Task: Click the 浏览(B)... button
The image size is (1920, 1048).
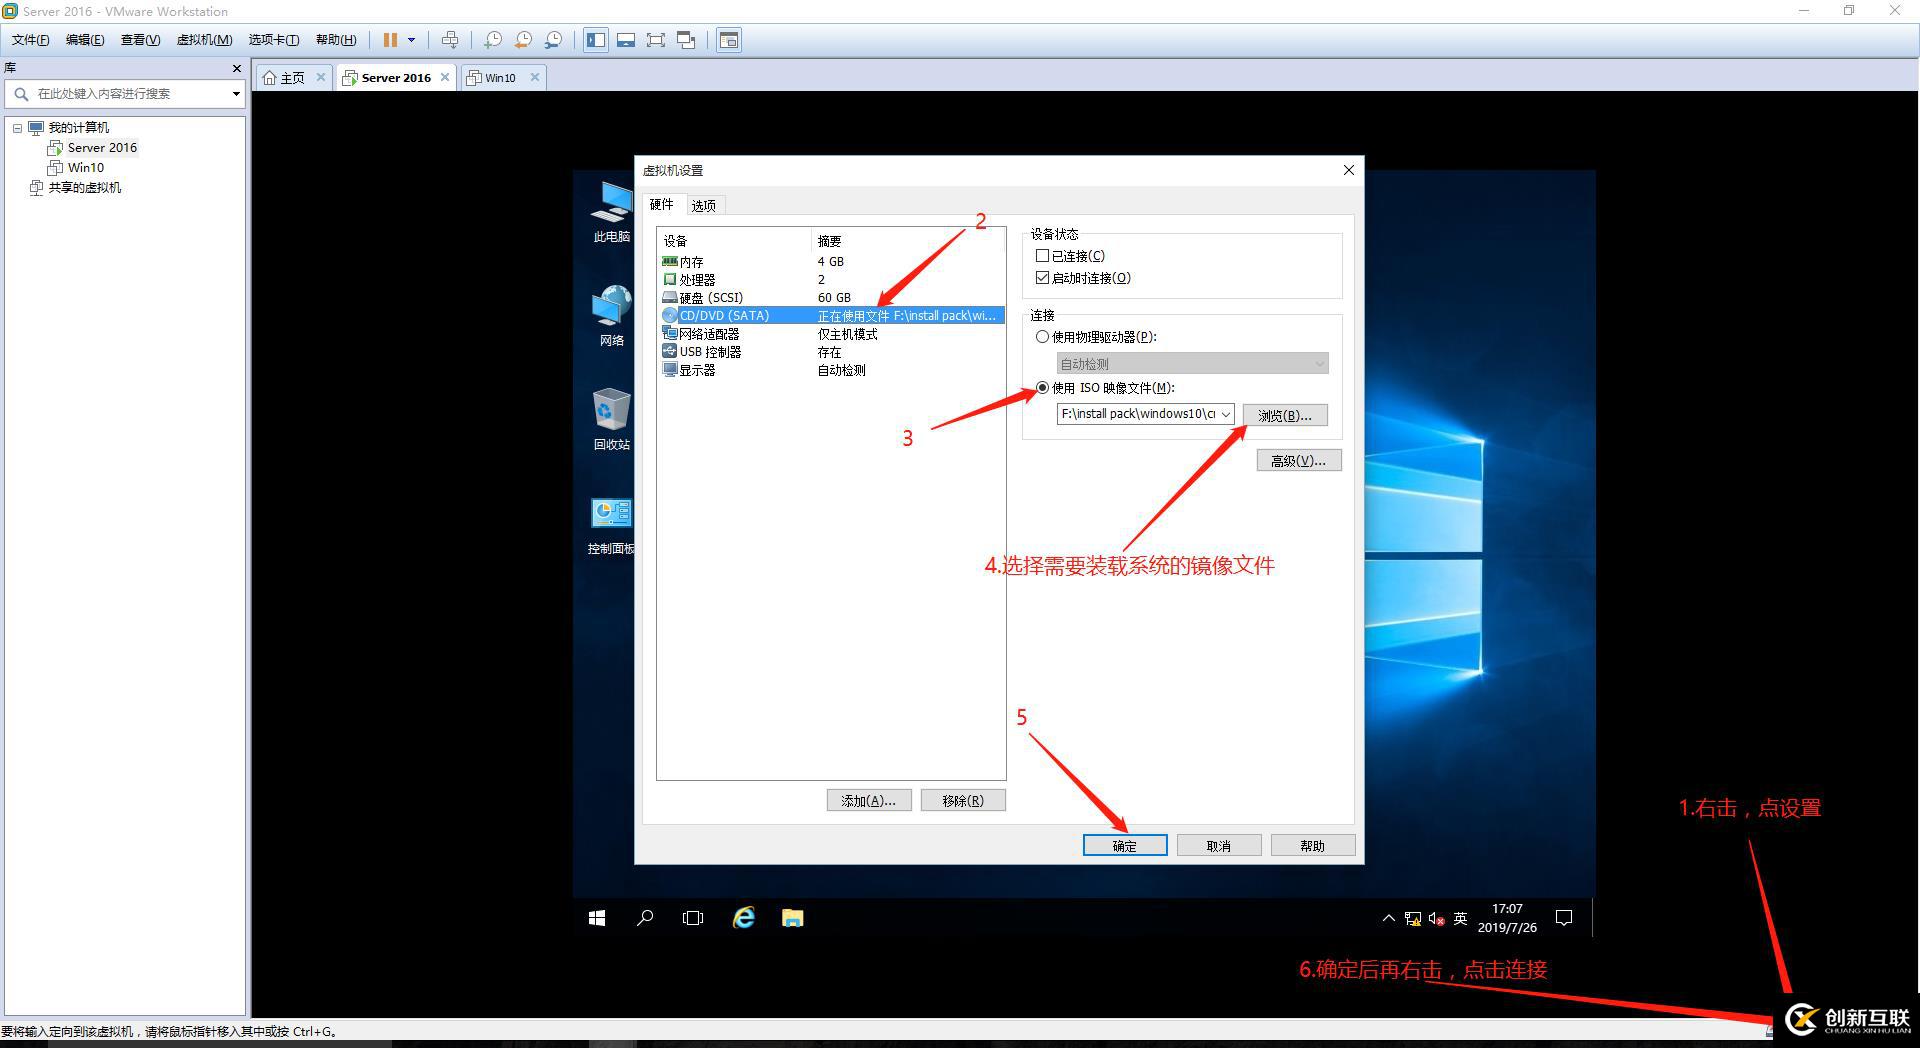Action: [x=1285, y=415]
